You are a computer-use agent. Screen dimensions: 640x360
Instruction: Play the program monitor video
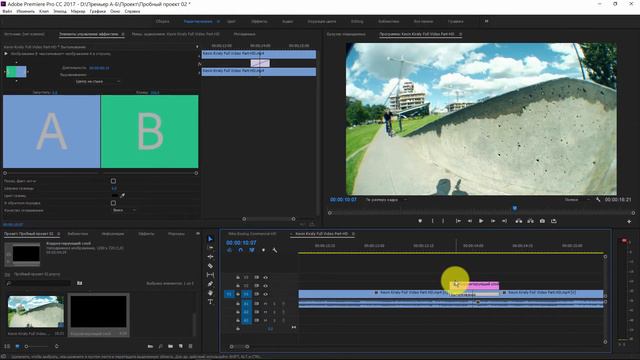click(481, 221)
